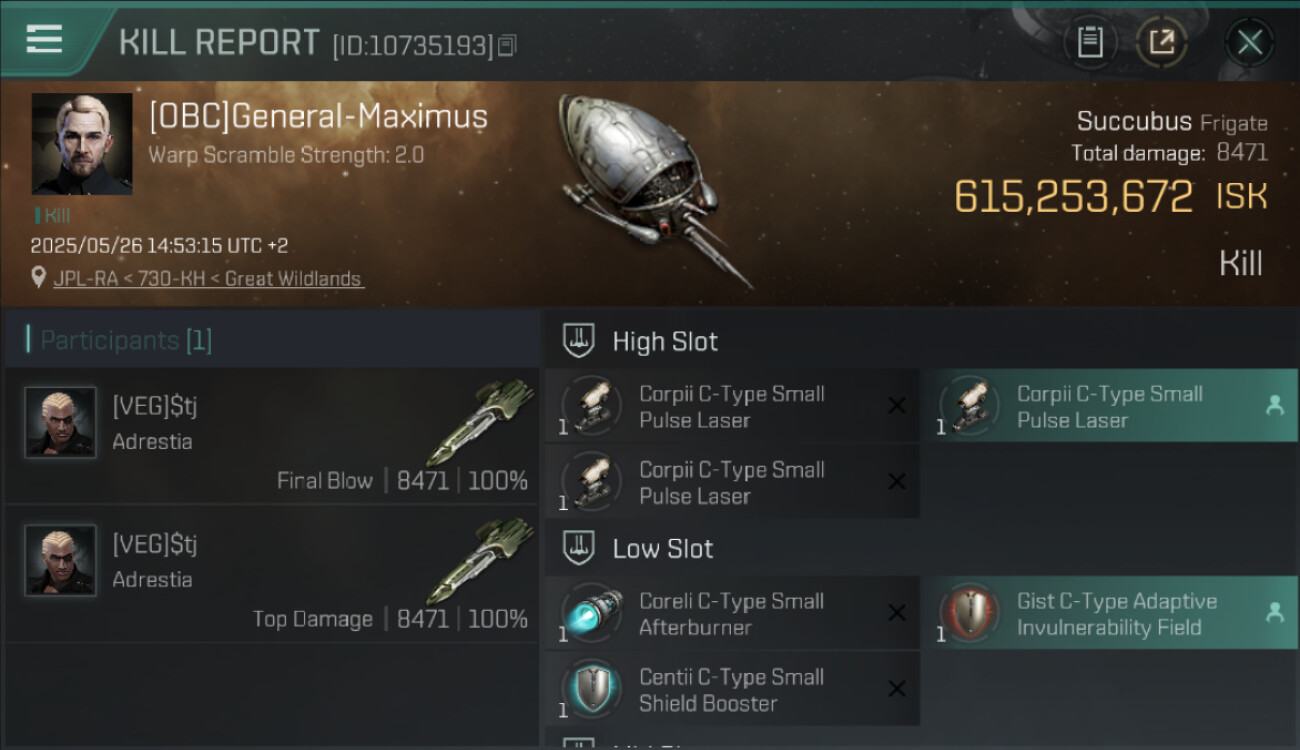View General-Maximus character portrait

pos(82,144)
